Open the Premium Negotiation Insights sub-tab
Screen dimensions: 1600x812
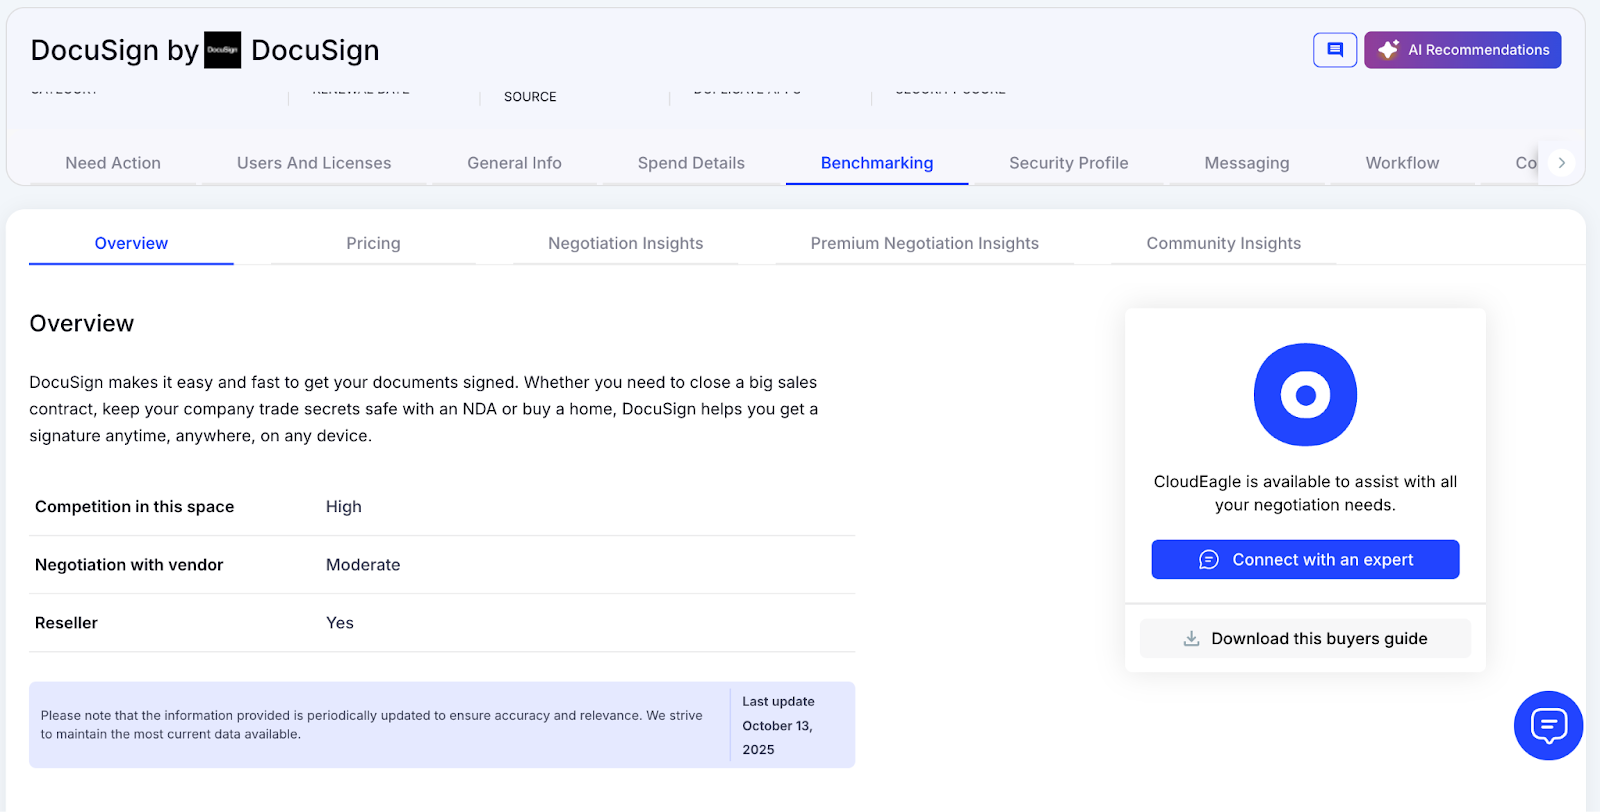[924, 243]
